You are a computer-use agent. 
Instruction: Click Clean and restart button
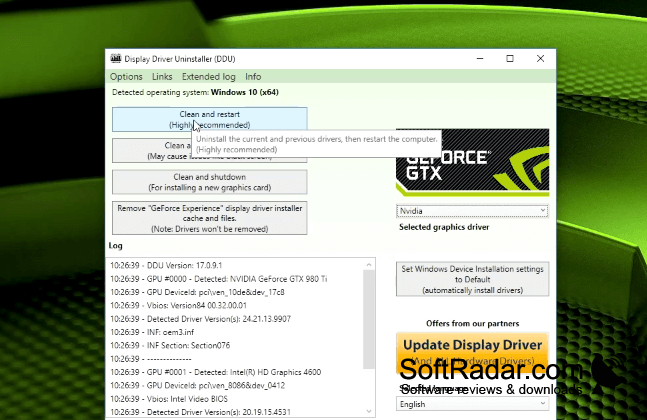click(210, 119)
